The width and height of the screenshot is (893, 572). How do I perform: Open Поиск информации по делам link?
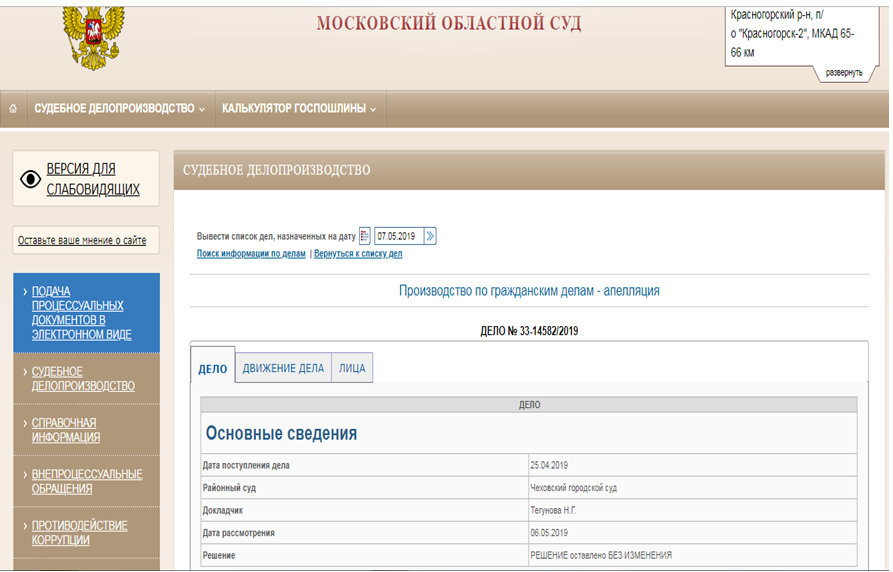tap(251, 254)
